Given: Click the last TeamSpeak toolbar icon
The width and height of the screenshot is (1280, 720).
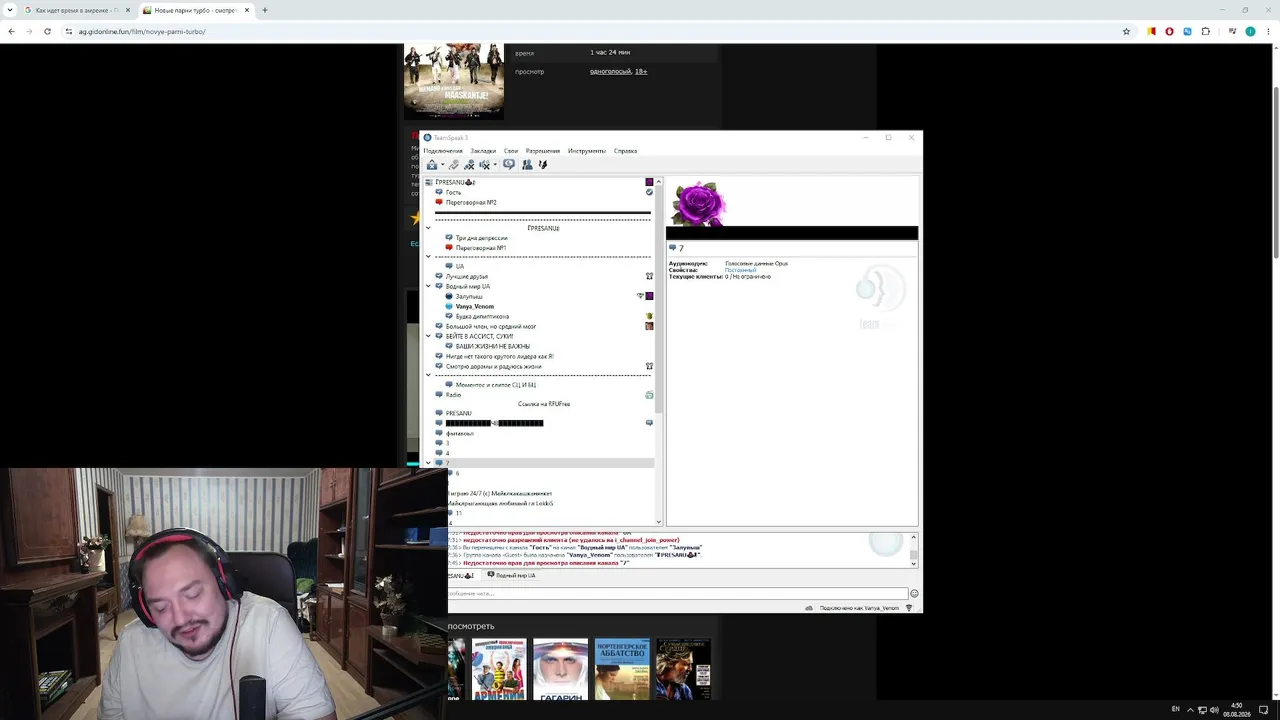Looking at the screenshot, I should (543, 165).
